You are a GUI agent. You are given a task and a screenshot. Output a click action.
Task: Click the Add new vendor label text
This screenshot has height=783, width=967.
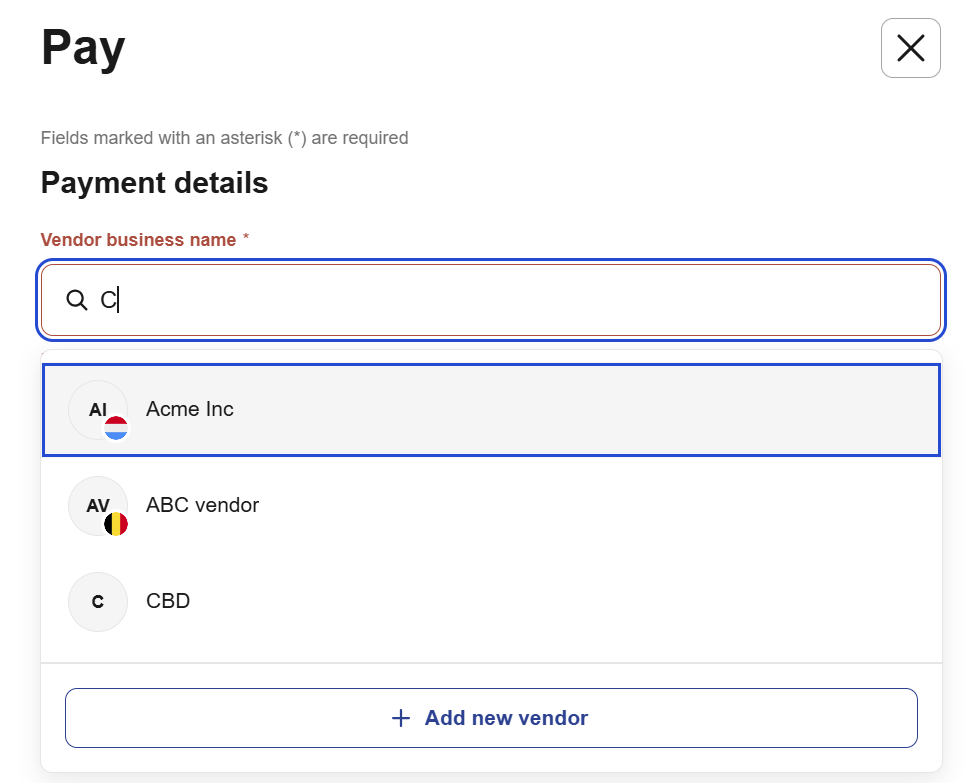pyautogui.click(x=506, y=718)
